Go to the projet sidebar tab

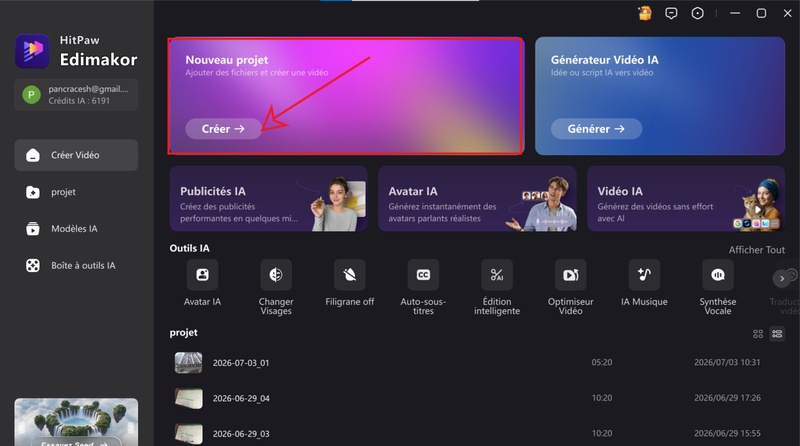coord(76,192)
